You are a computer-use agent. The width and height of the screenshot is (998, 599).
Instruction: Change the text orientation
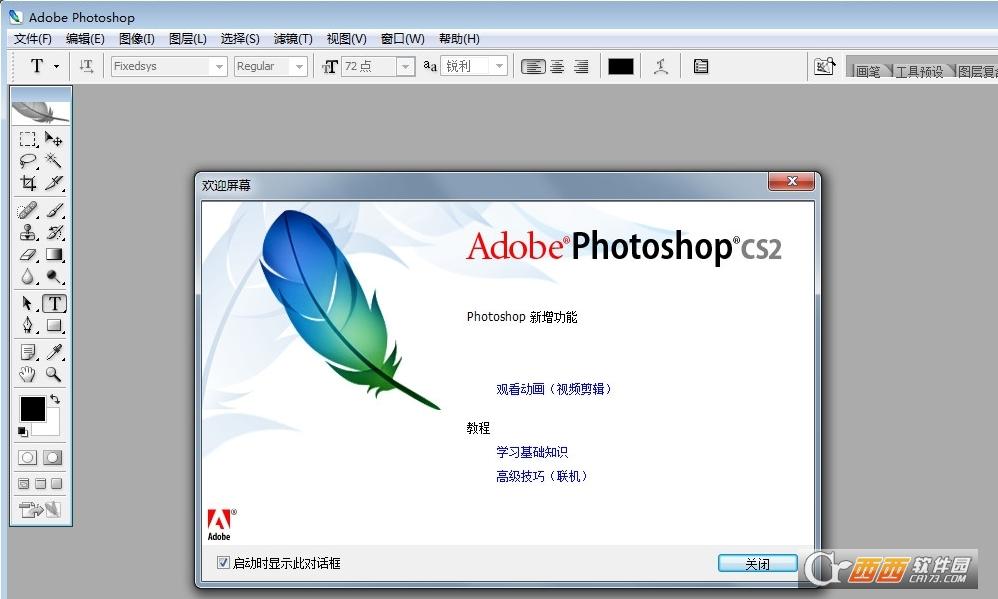[87, 66]
